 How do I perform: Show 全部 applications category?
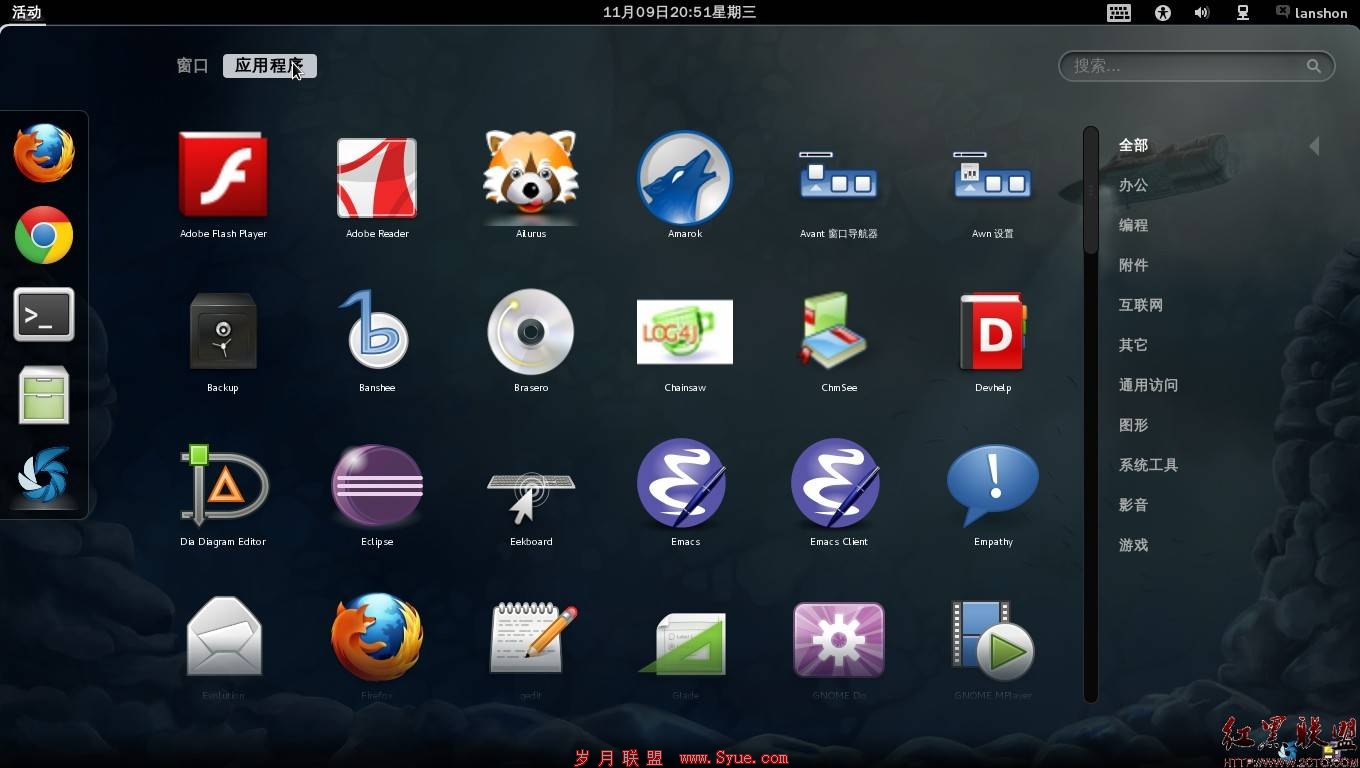(1133, 146)
